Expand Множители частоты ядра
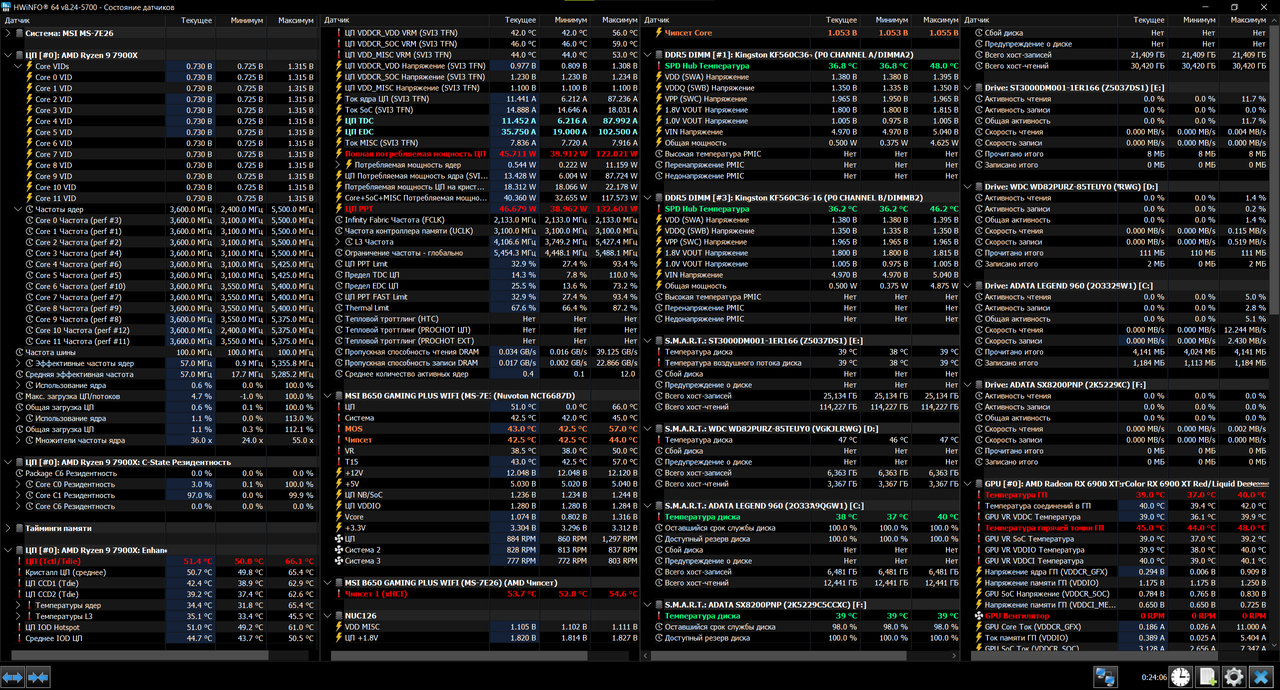The width and height of the screenshot is (1280, 690). tap(18, 440)
